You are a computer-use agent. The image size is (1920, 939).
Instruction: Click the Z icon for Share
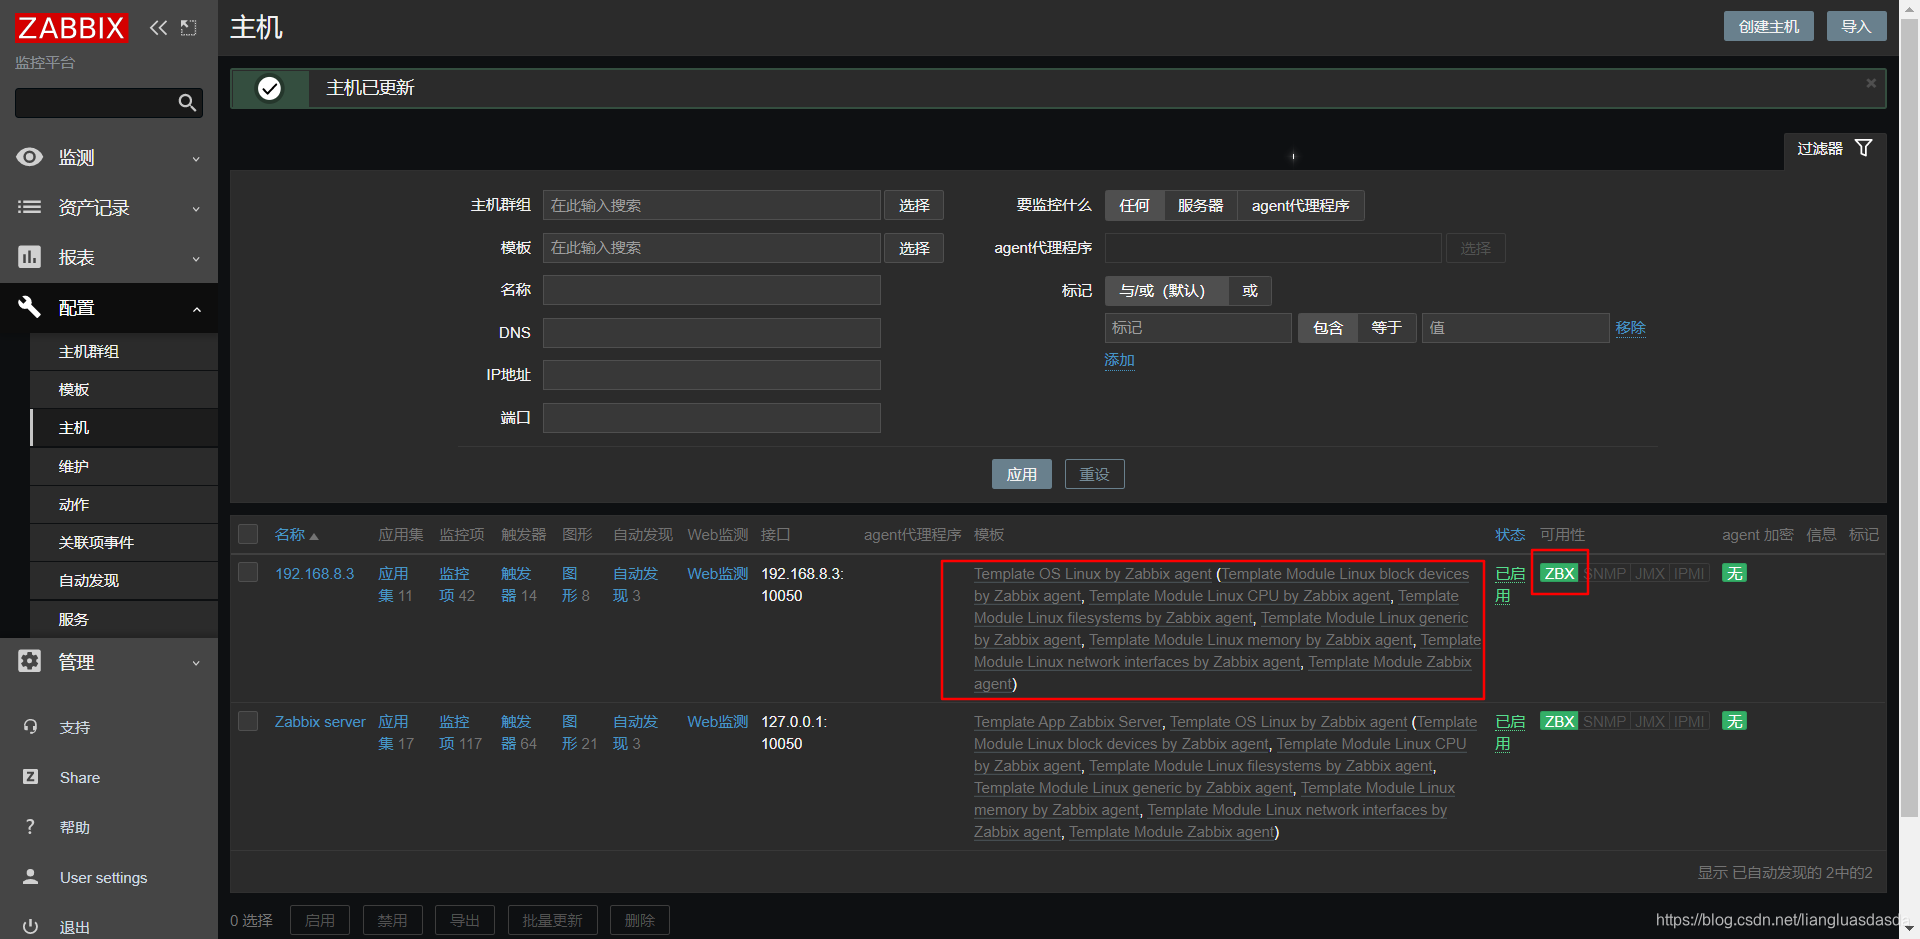tap(31, 777)
